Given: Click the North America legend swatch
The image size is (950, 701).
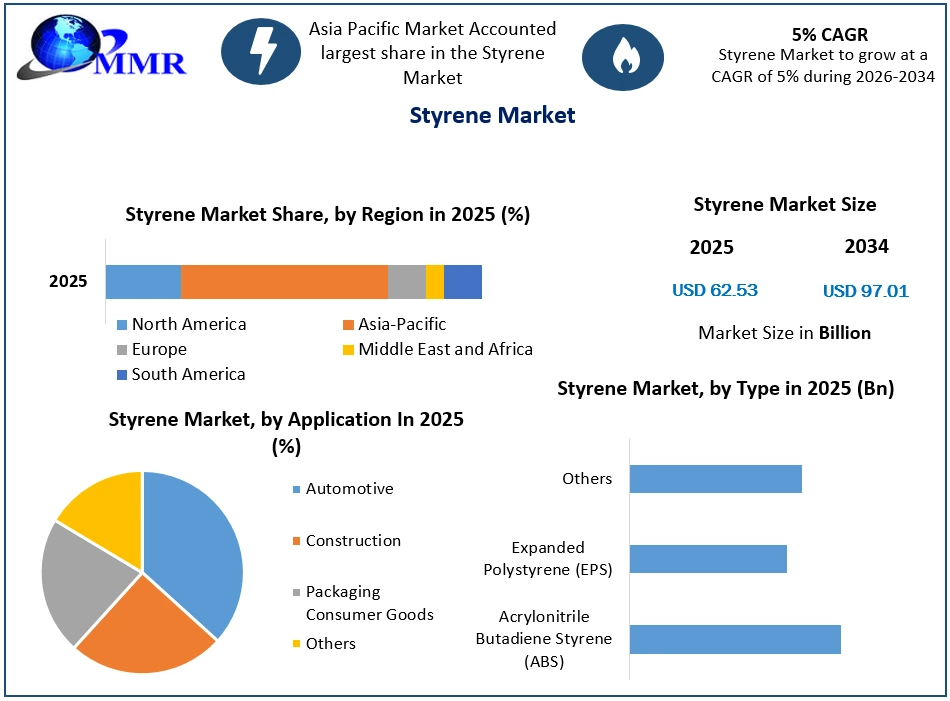Looking at the screenshot, I should 122,325.
